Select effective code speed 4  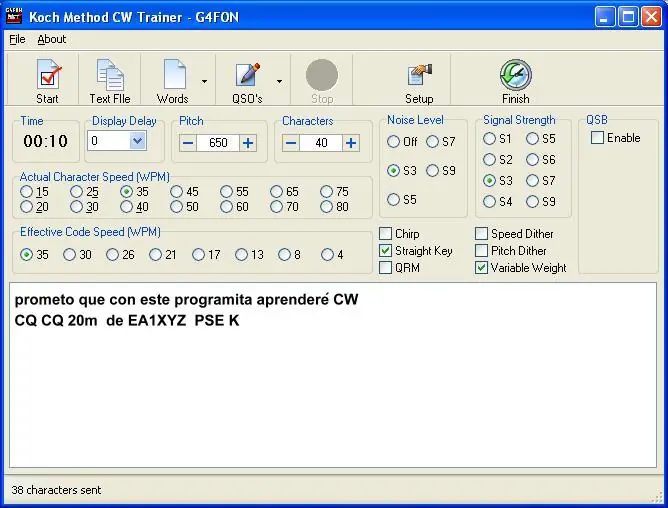327,255
